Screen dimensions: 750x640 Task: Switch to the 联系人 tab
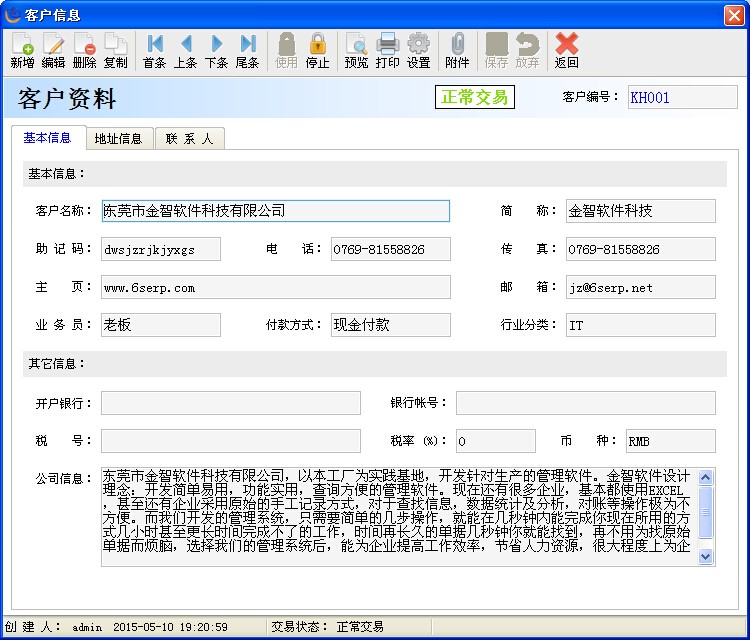[x=189, y=139]
